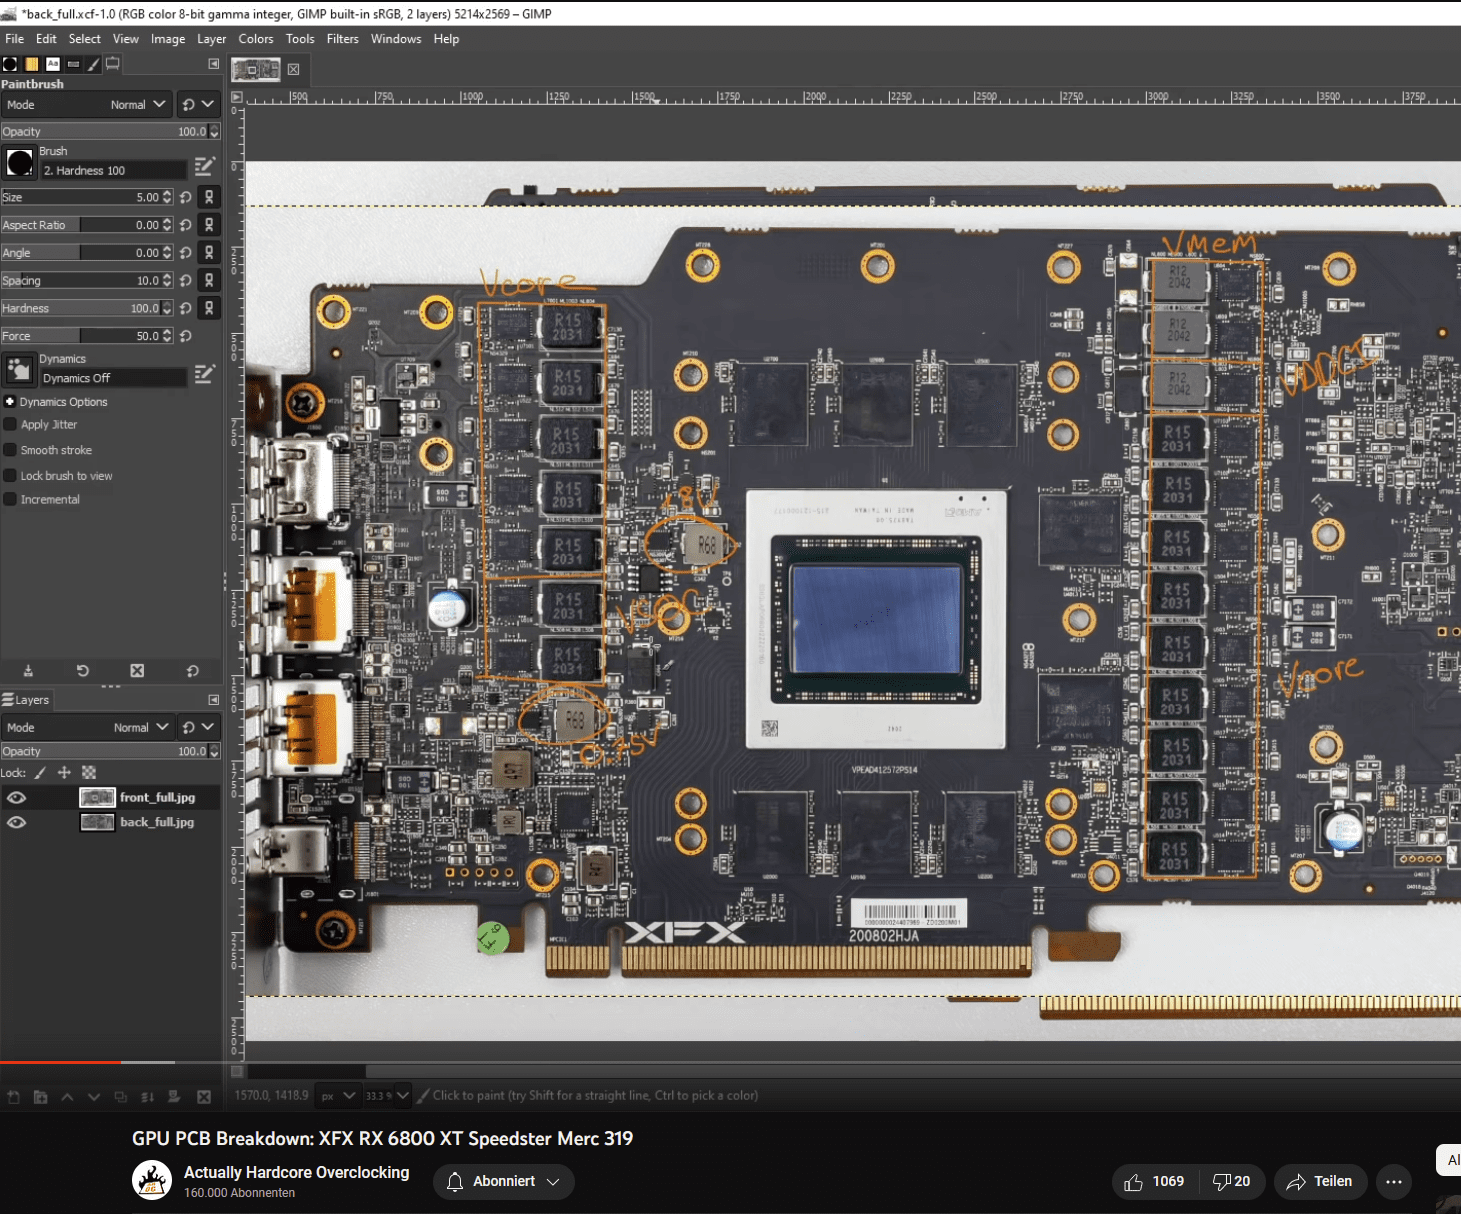
Task: Enable Lock brush to view checkbox
Action: tap(10, 476)
